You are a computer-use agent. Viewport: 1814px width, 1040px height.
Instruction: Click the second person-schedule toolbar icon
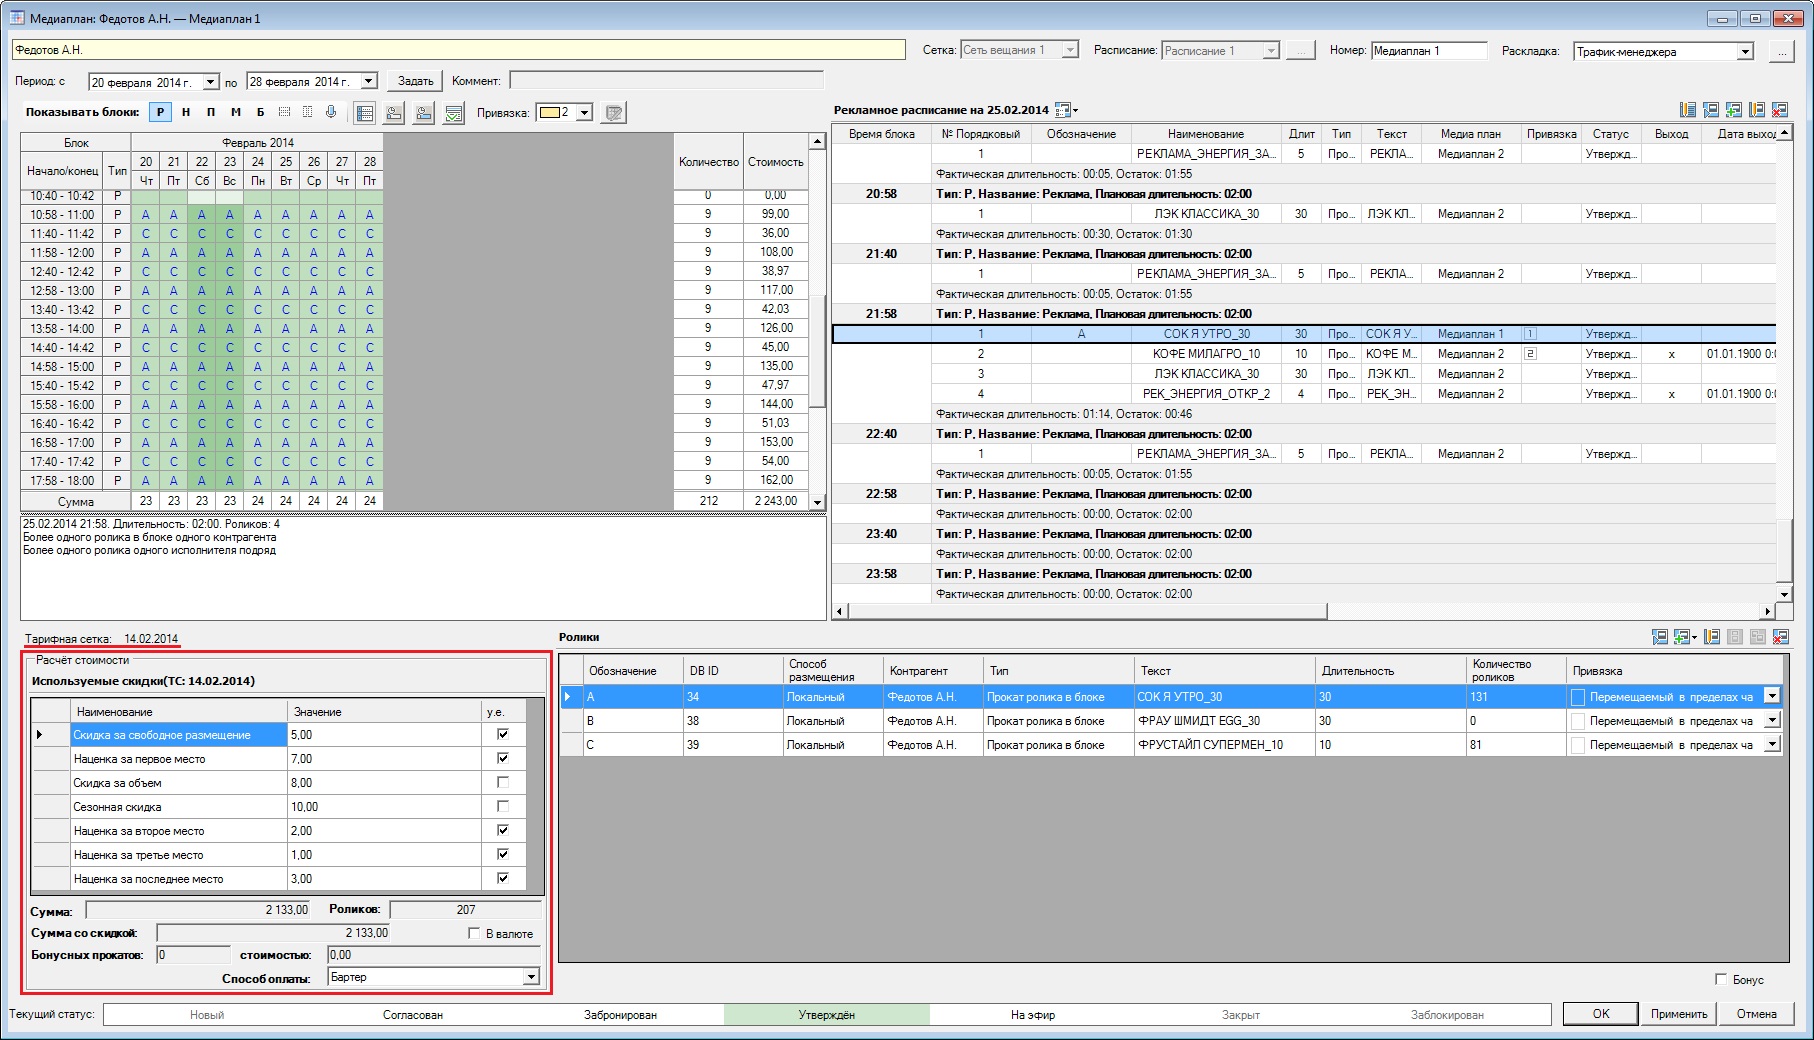point(424,113)
